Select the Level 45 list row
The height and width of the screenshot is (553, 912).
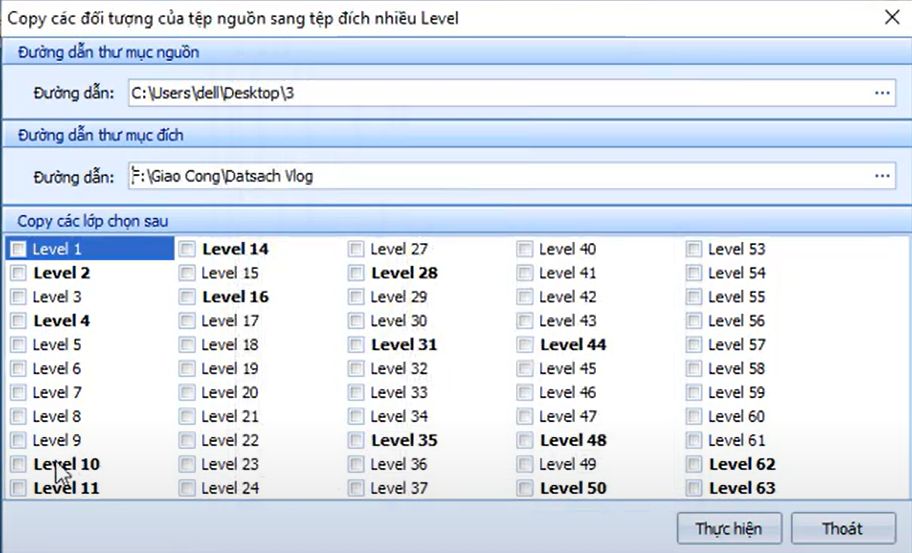(x=596, y=368)
